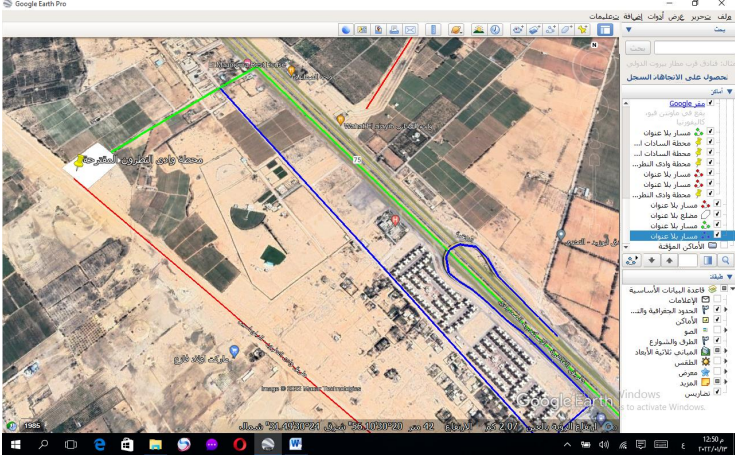Click the red hospital H marker on map
Screen dimensions: 735x455
(x=396, y=220)
